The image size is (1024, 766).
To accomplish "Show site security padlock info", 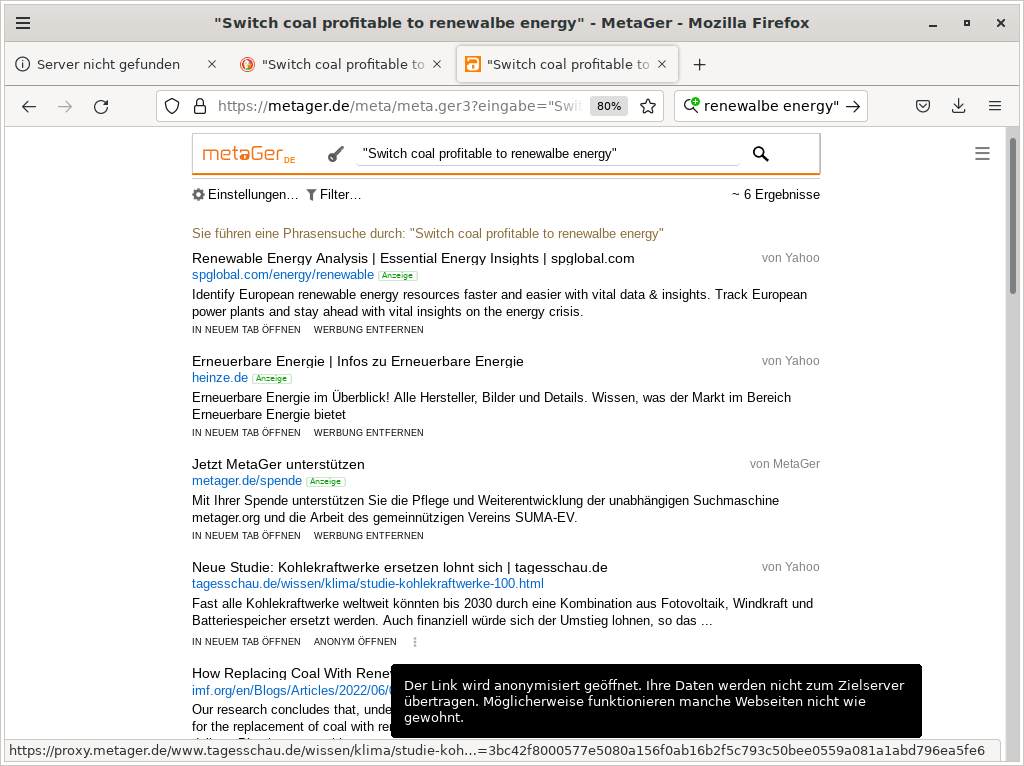I will (200, 106).
